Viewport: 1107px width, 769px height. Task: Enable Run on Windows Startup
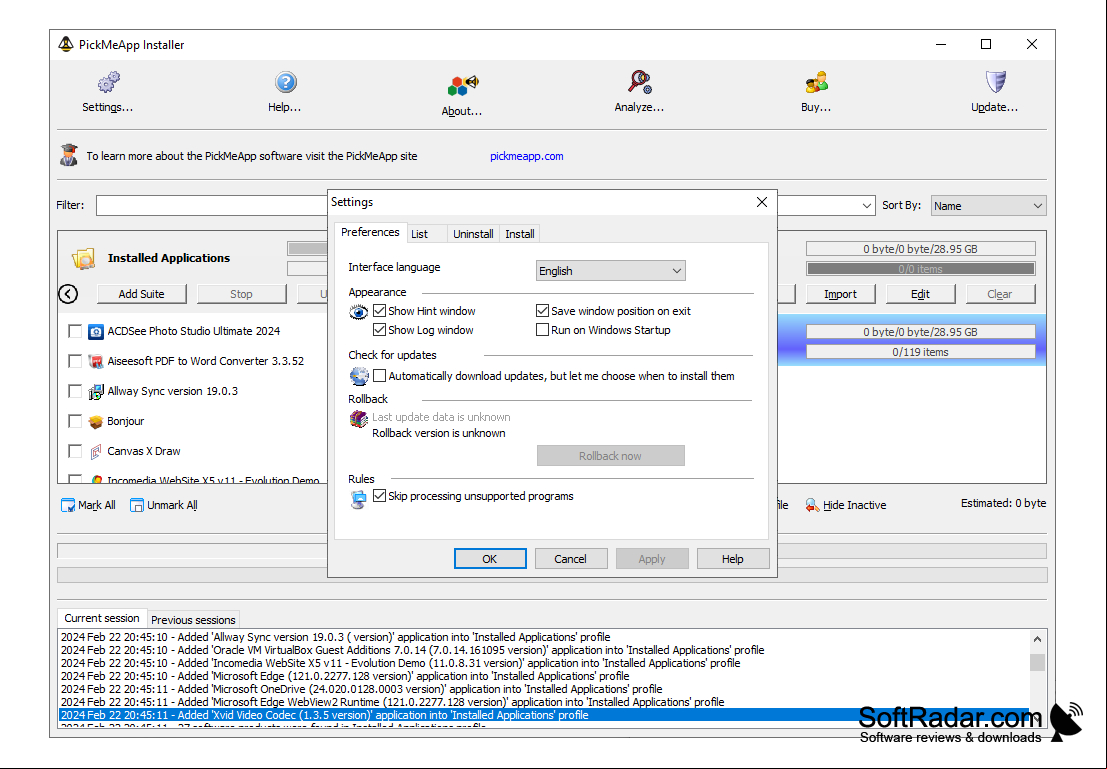(x=542, y=330)
